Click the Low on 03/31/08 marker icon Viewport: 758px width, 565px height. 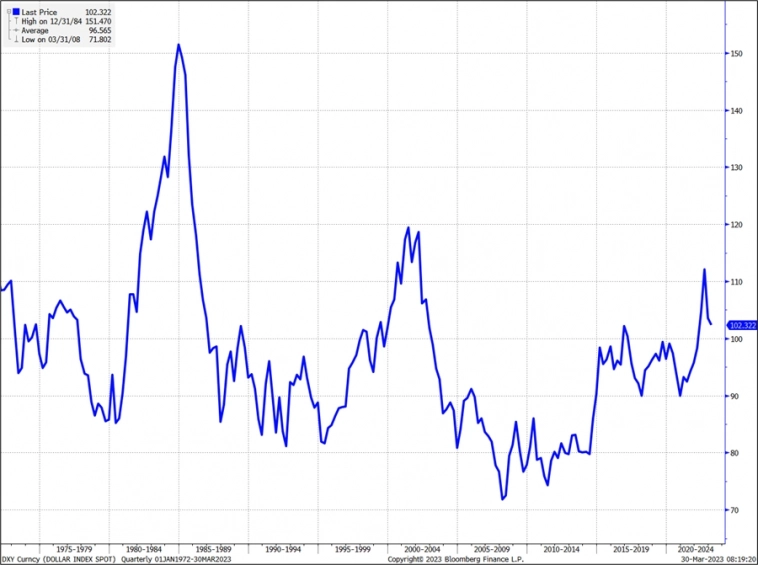pos(15,39)
